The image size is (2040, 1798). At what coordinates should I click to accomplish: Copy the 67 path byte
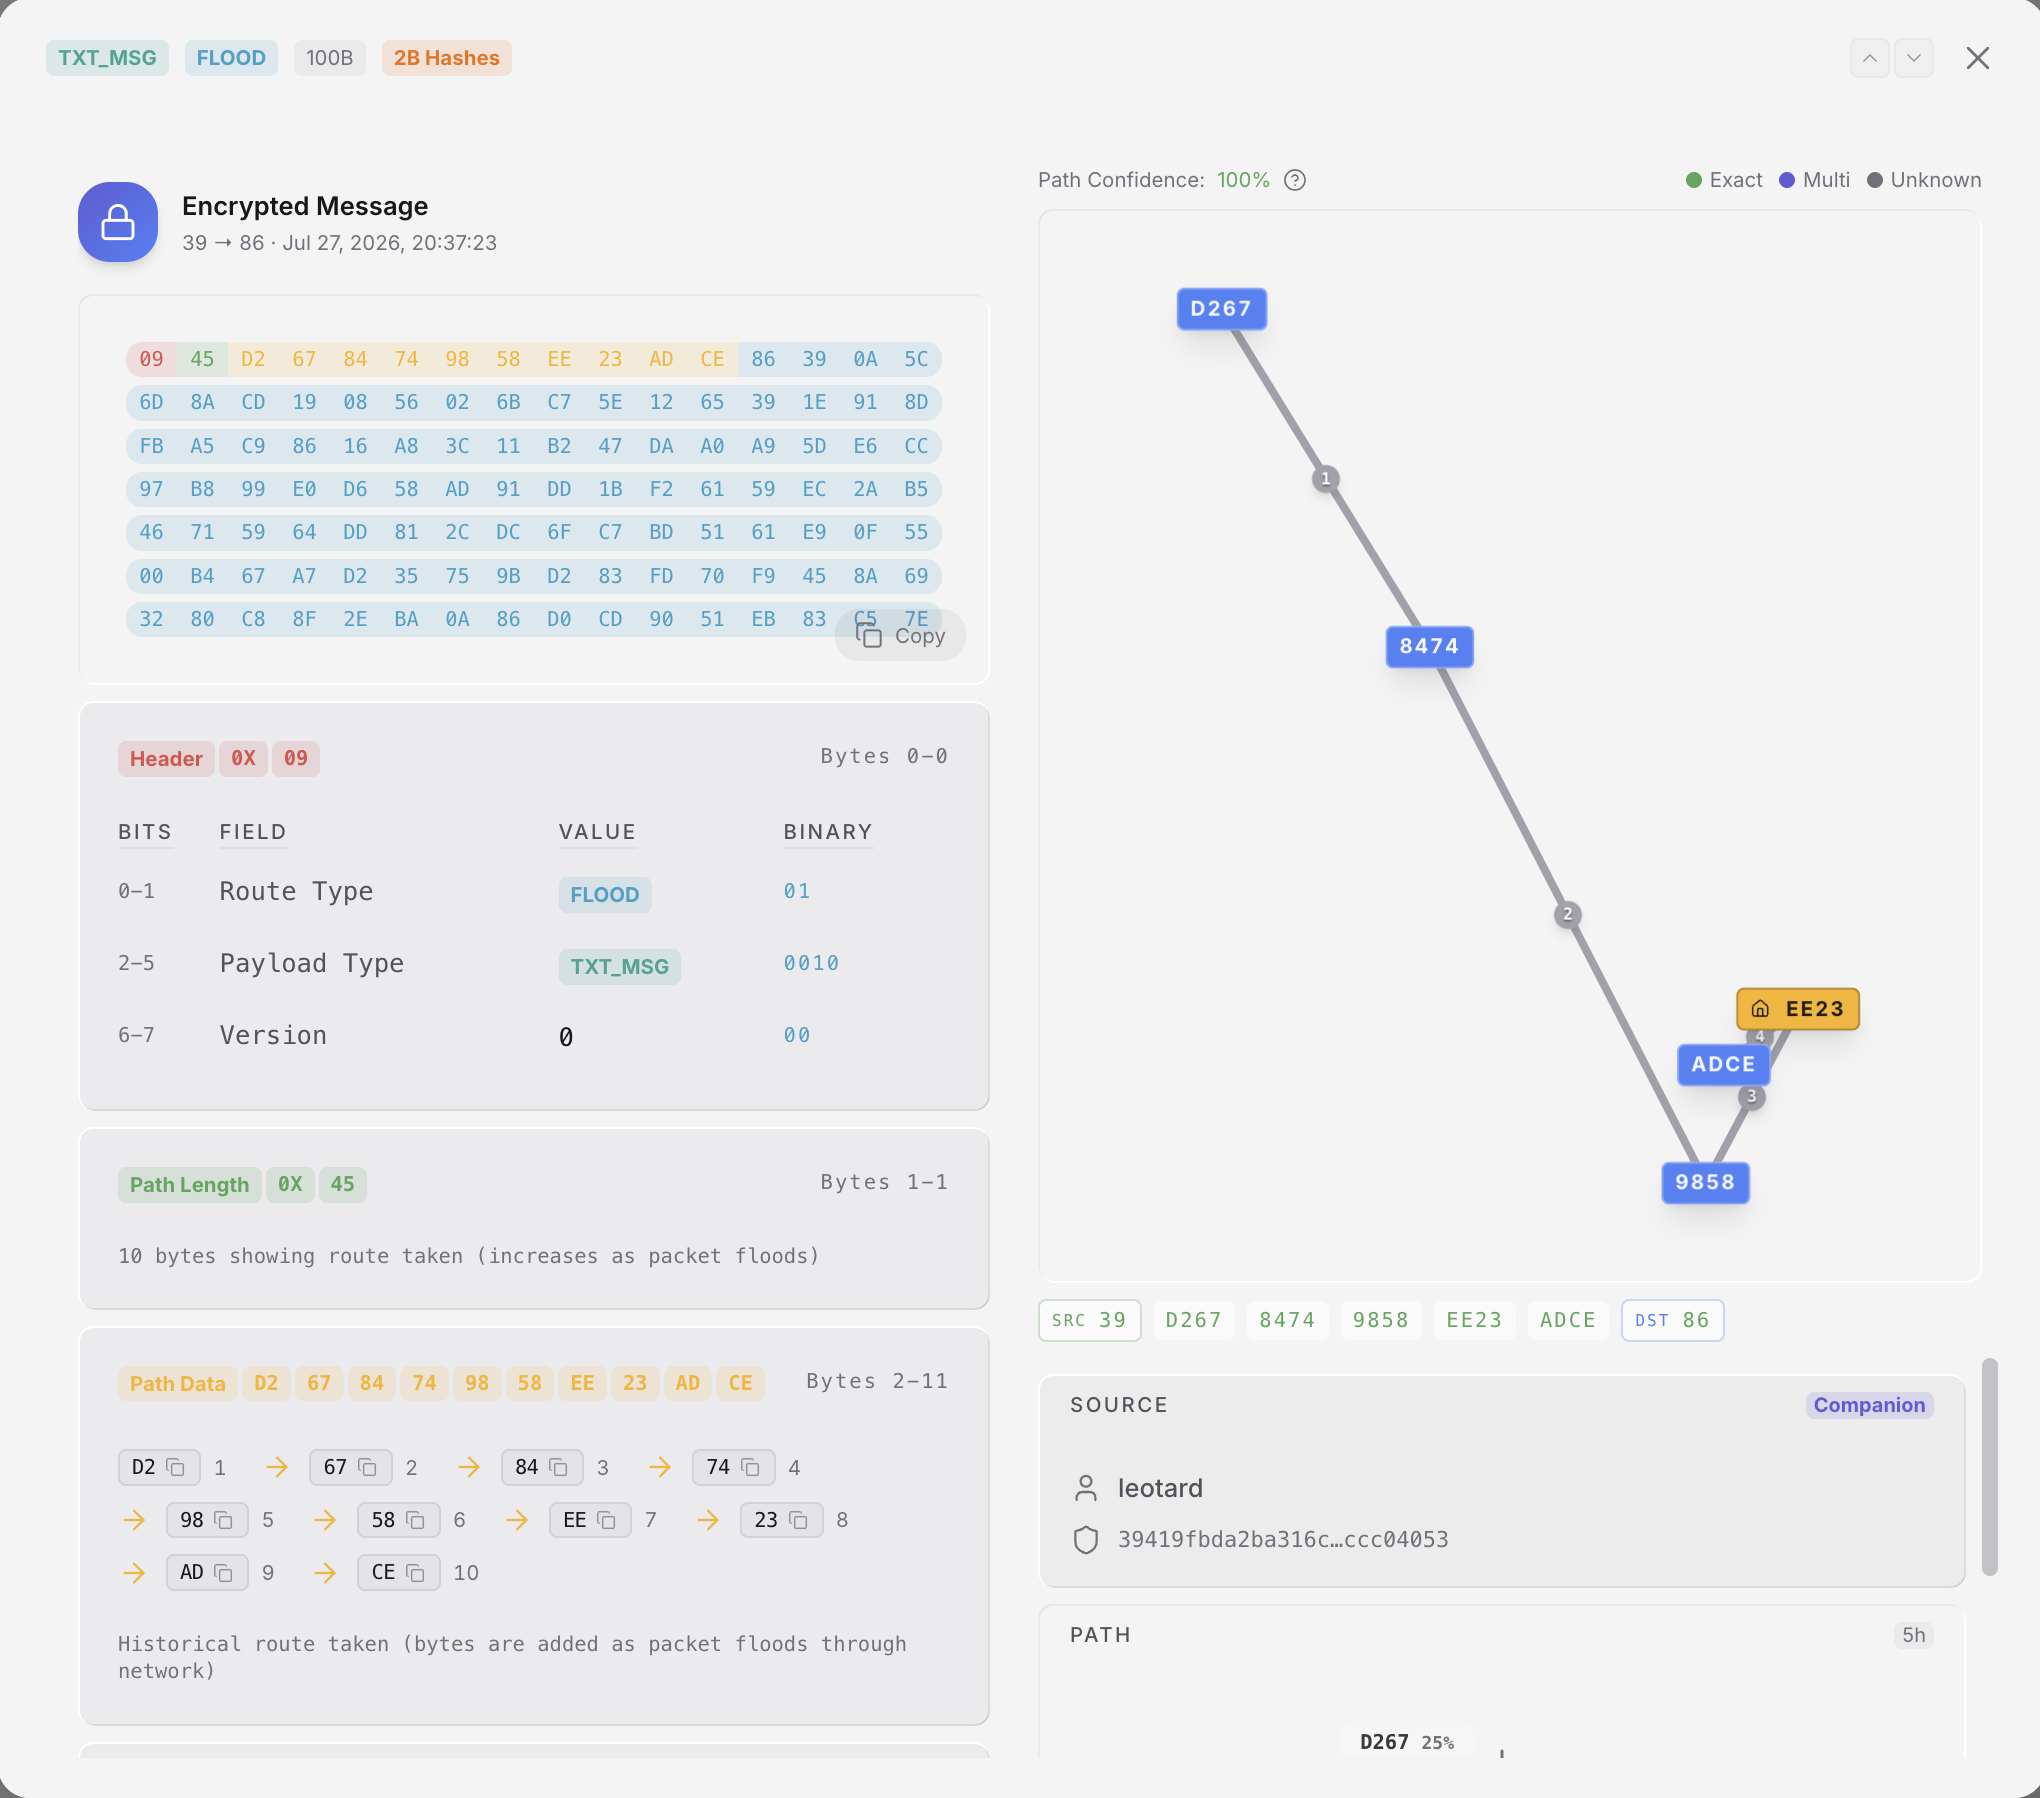click(367, 1467)
